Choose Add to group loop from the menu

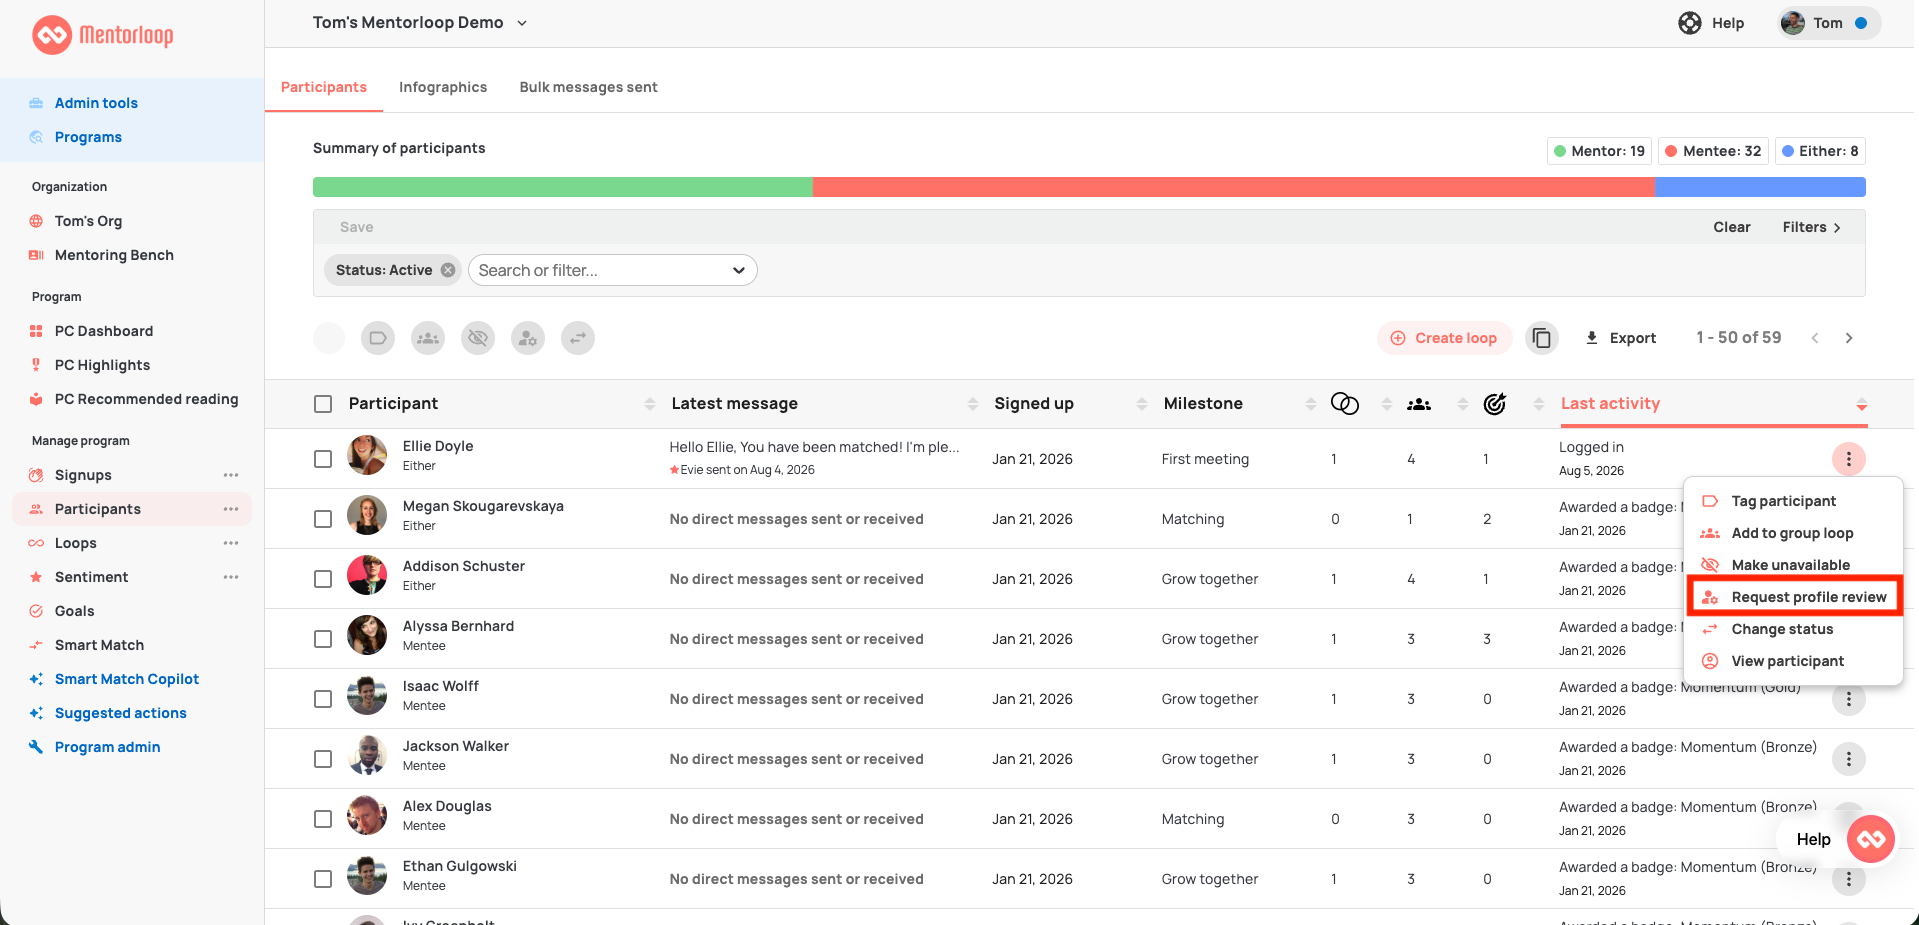(1793, 533)
